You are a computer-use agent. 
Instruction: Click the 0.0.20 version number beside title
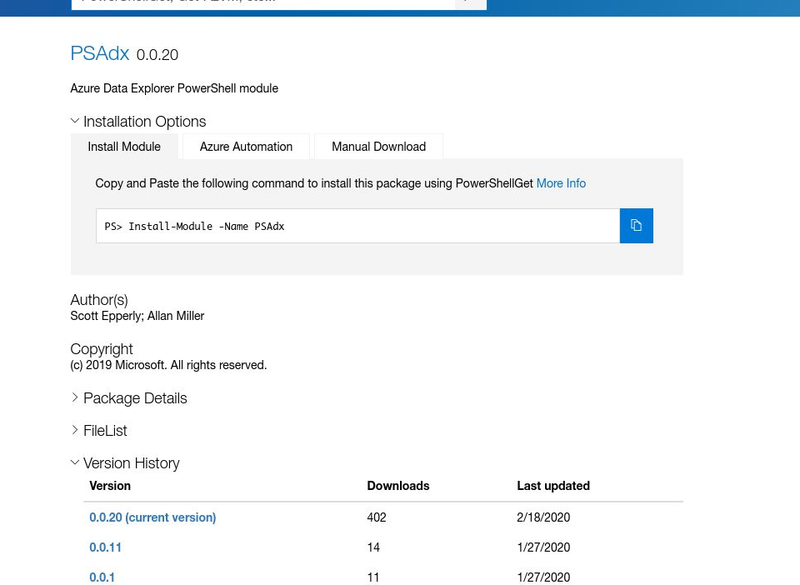[157, 55]
